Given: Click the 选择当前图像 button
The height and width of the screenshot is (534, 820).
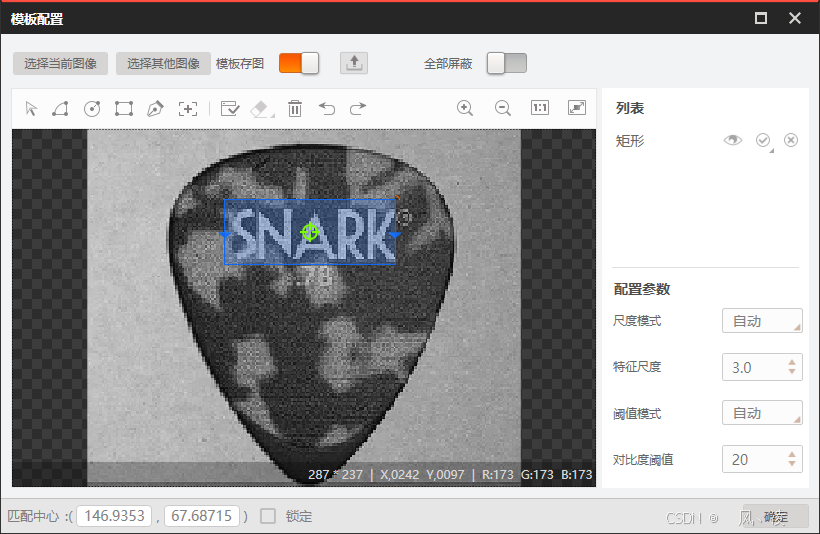Looking at the screenshot, I should (60, 63).
